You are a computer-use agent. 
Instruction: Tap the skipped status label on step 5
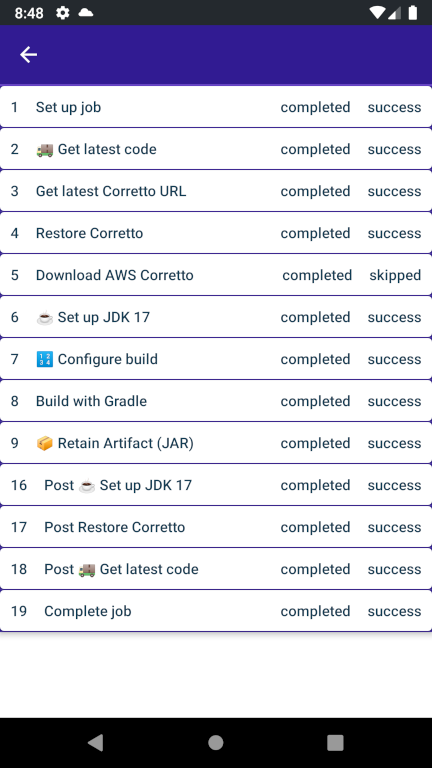click(395, 275)
